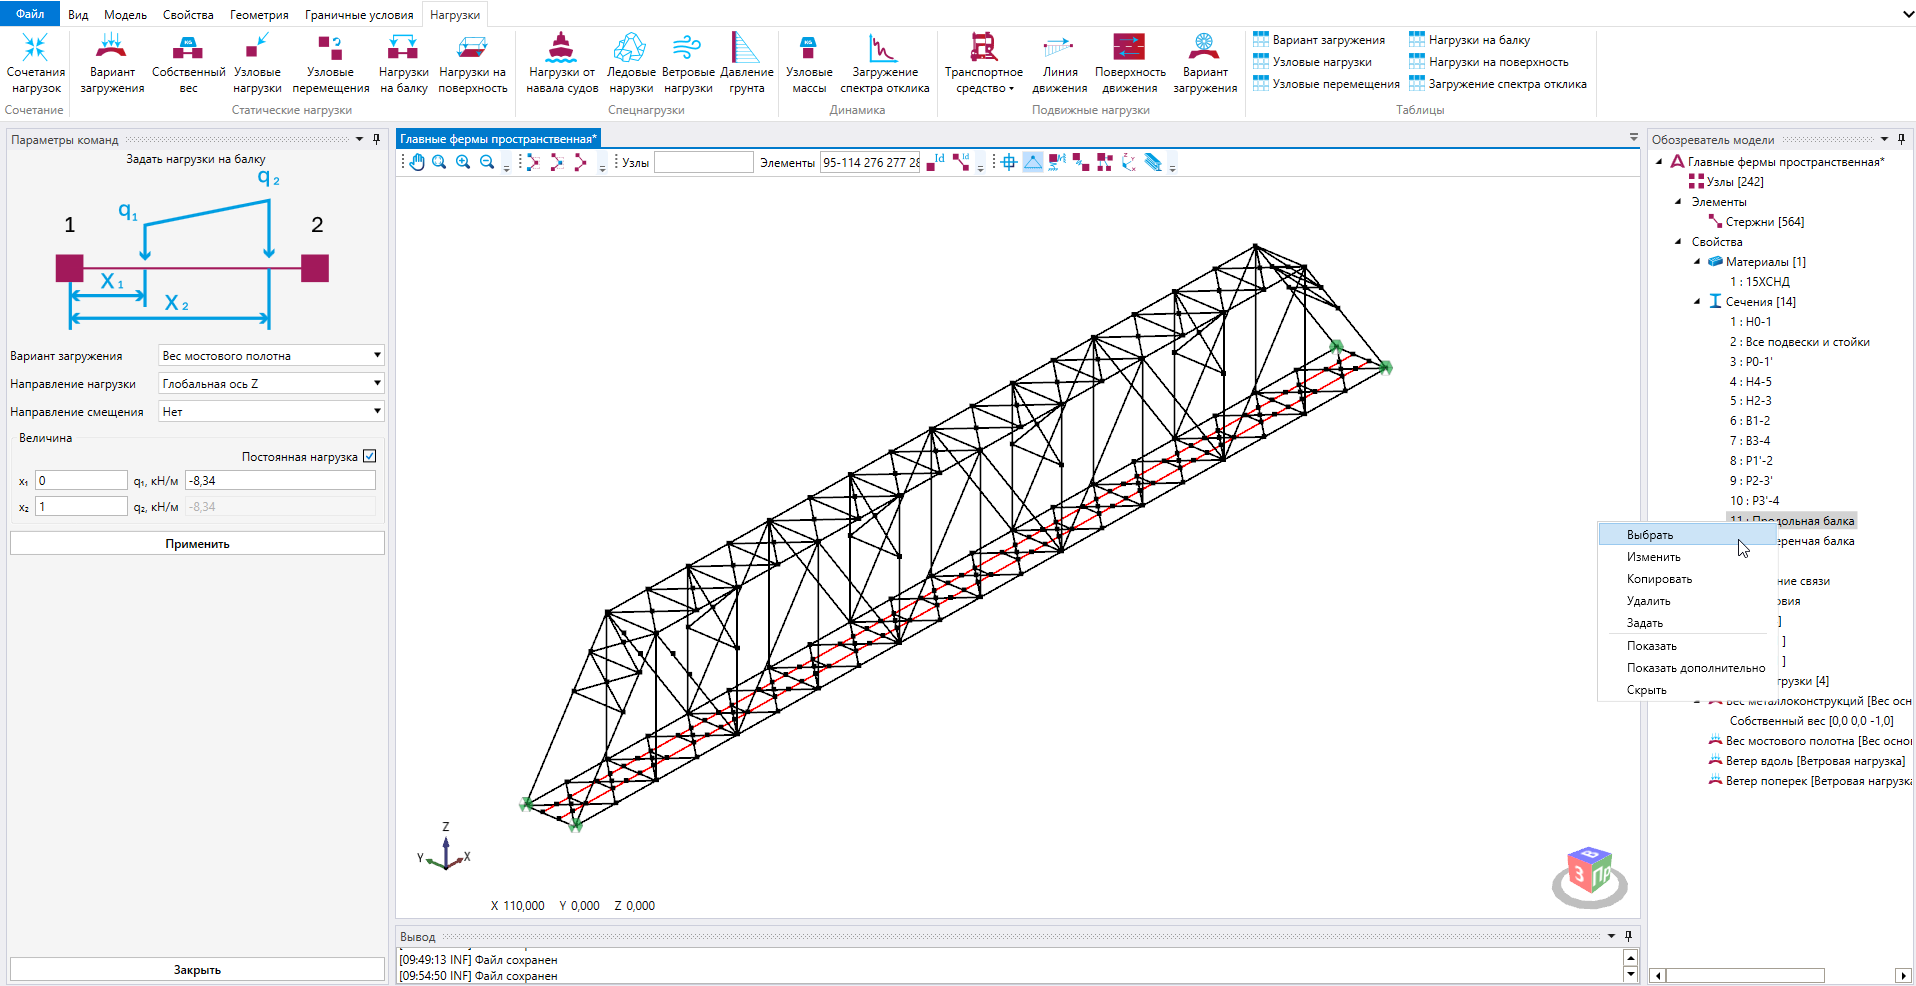Image resolution: width=1916 pixels, height=986 pixels.
Task: Choose Показать дополнительно in context menu
Action: click(1687, 668)
